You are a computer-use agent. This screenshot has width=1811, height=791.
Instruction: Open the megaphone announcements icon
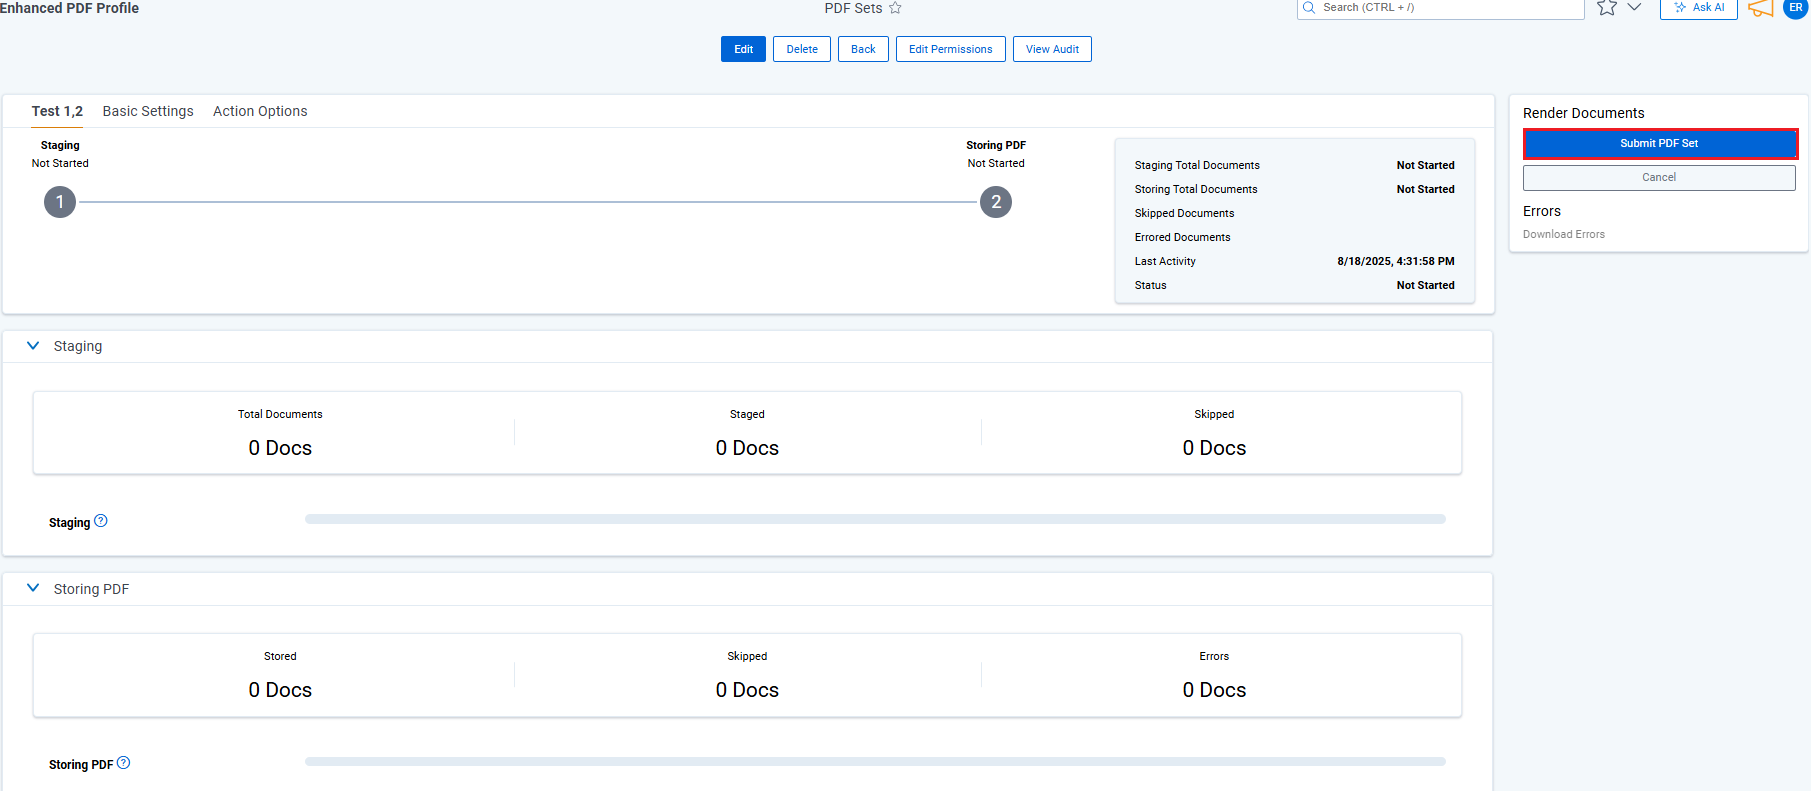click(x=1760, y=8)
